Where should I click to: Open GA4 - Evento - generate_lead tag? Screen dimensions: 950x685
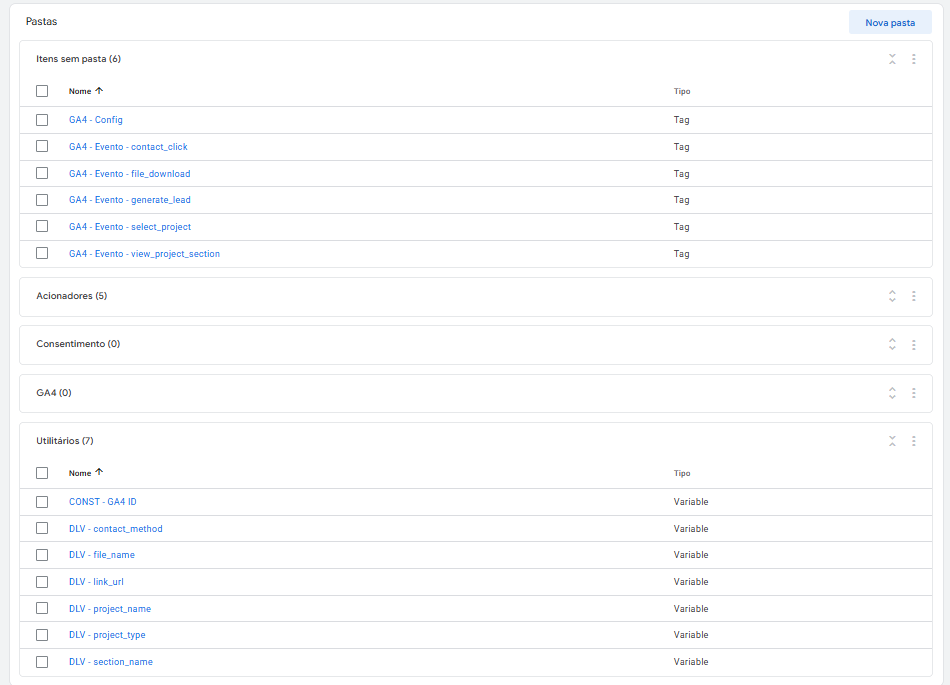(130, 200)
